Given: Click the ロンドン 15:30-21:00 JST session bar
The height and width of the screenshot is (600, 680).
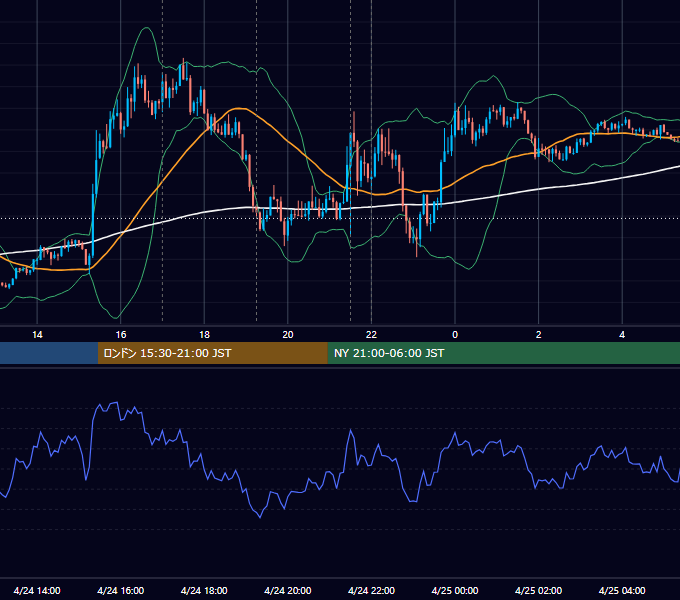Looking at the screenshot, I should (212, 353).
